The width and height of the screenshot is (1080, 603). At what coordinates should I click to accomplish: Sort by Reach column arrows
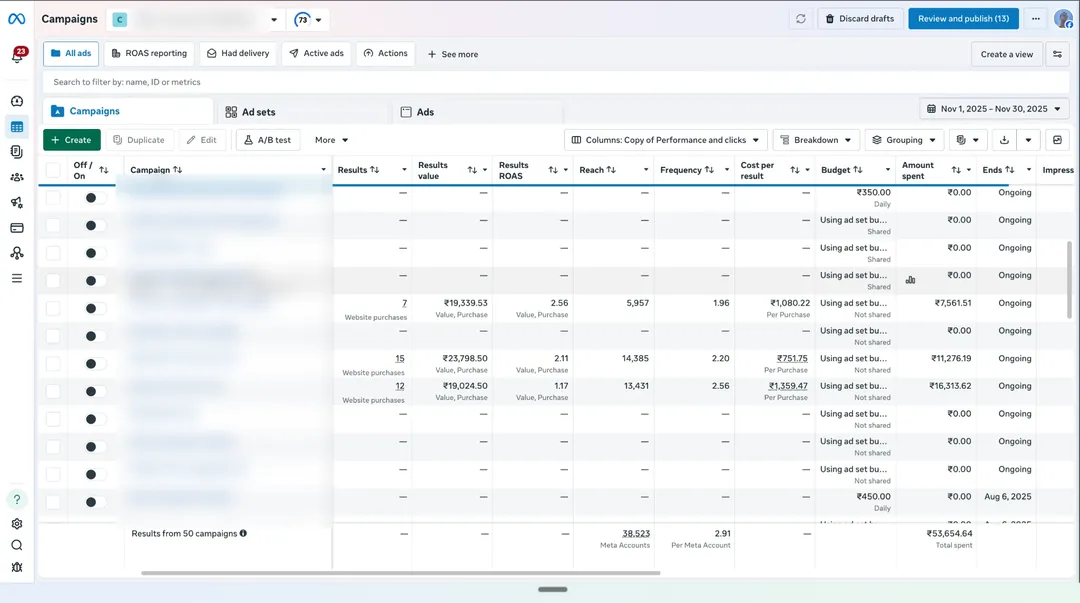coord(611,170)
